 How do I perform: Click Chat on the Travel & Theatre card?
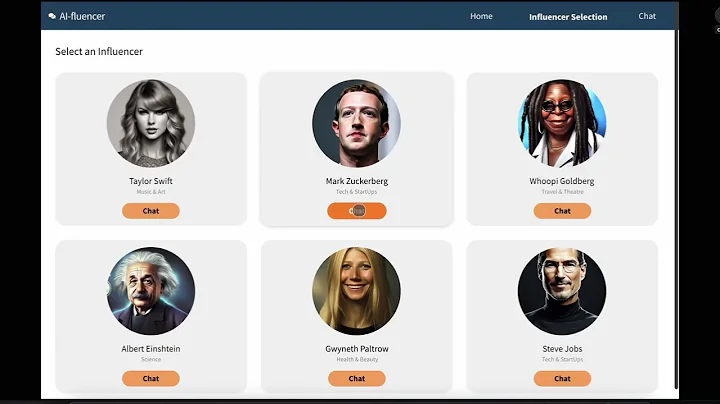562,211
